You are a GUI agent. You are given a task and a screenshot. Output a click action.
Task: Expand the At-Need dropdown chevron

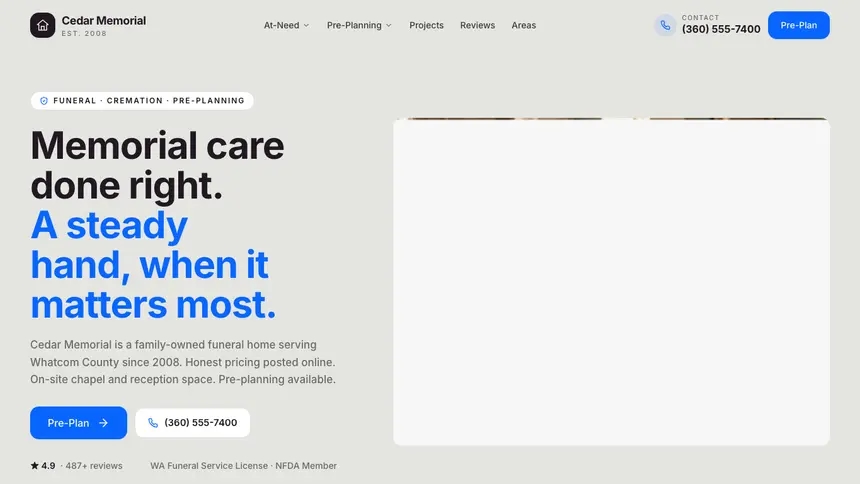[x=306, y=25]
